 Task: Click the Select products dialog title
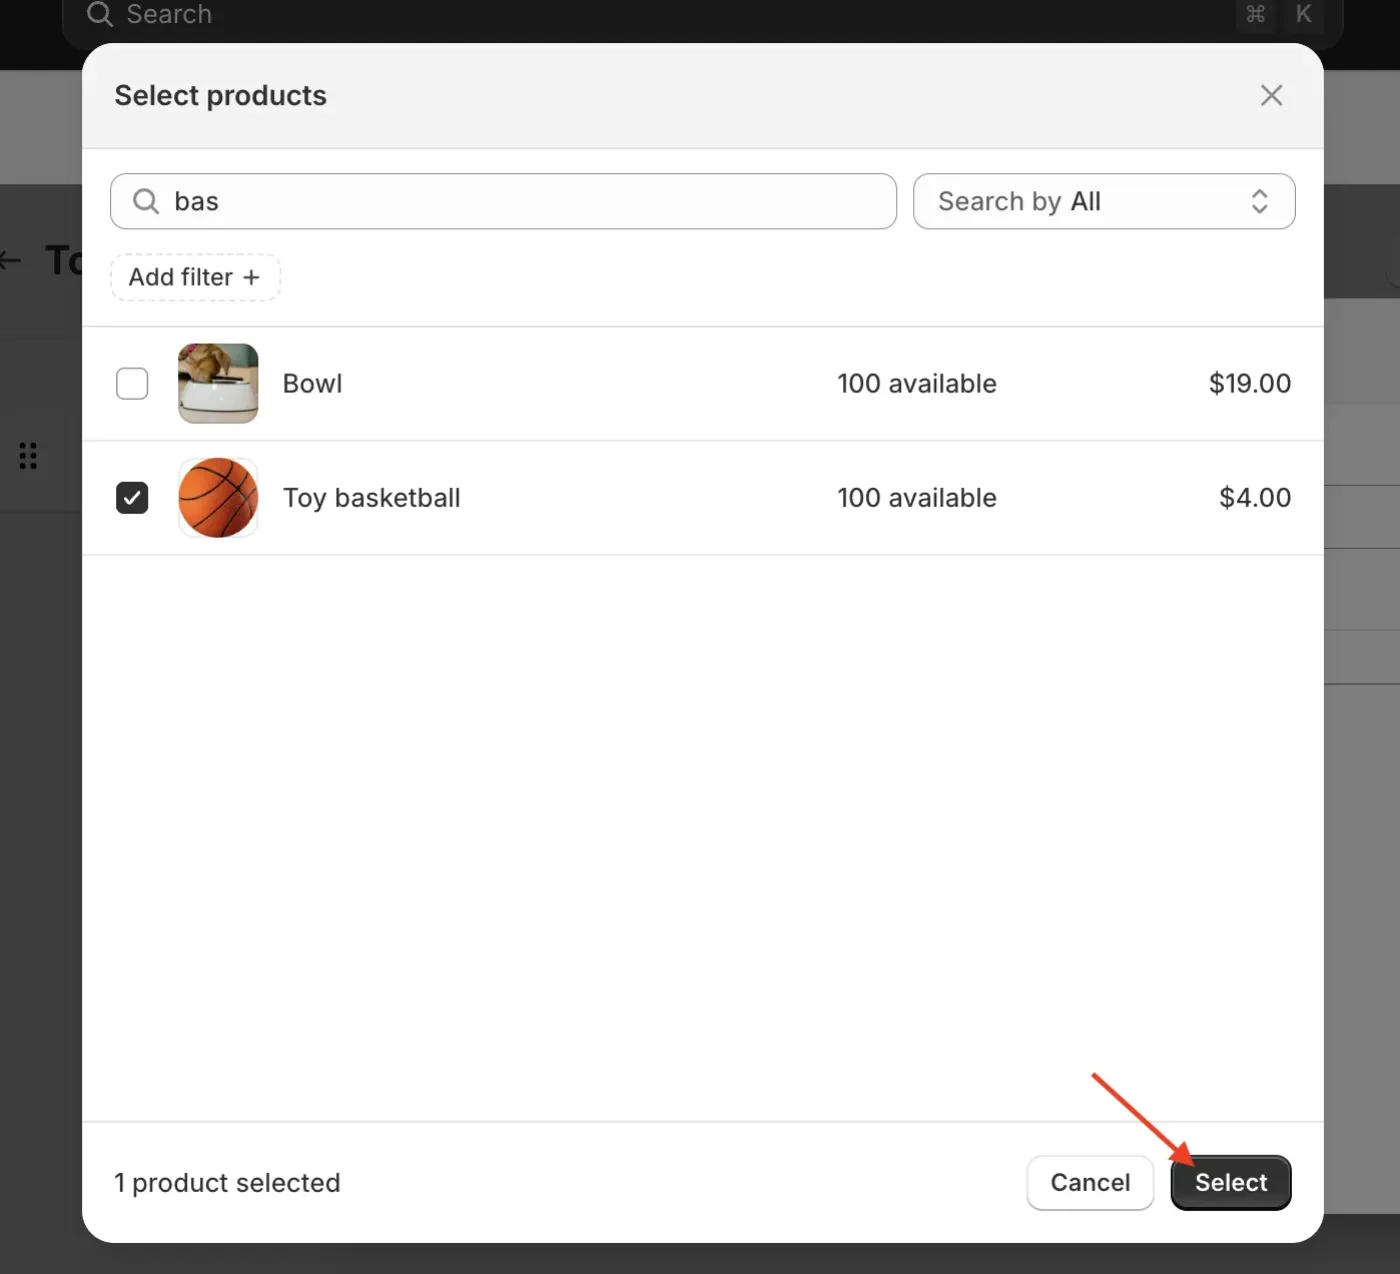(220, 95)
